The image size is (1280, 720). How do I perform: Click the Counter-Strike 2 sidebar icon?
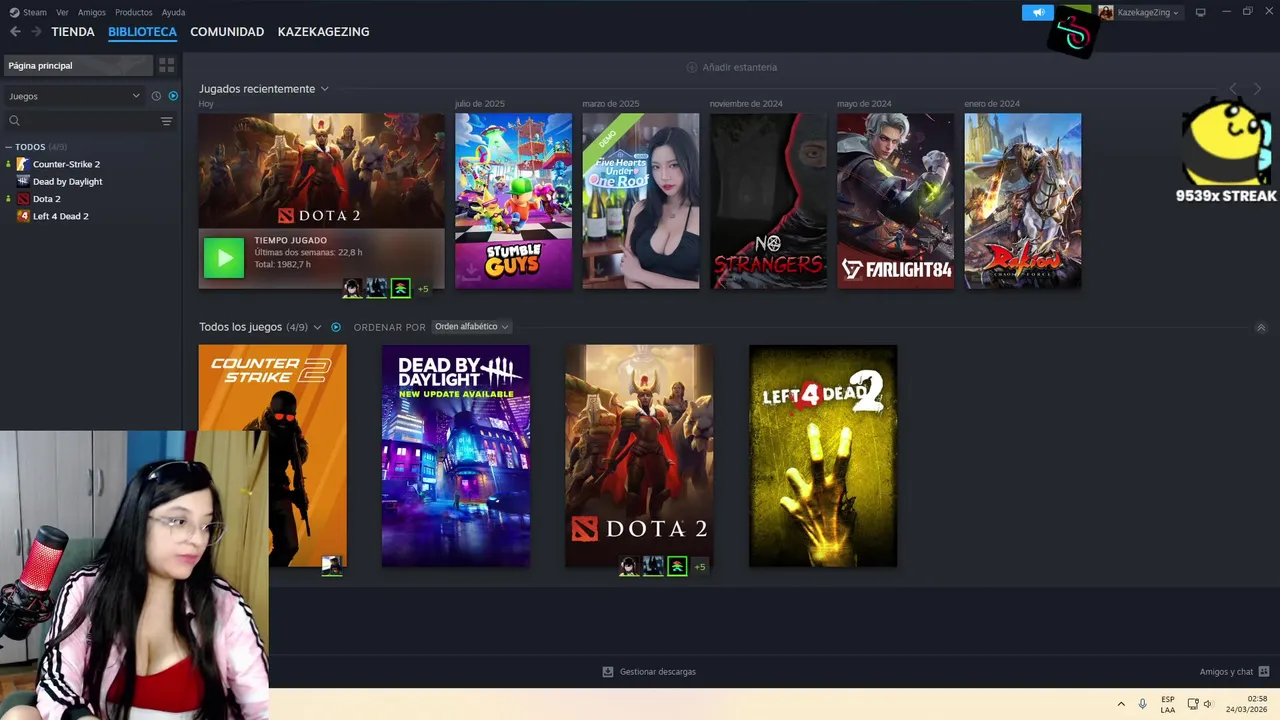point(23,164)
